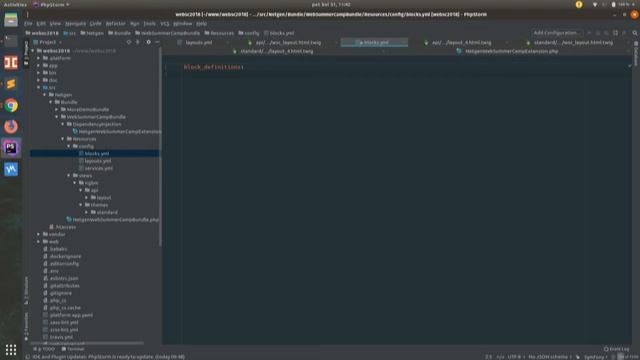Open the Structure tool window on left edge
Screen dimensions: 640x360
coord(27,290)
